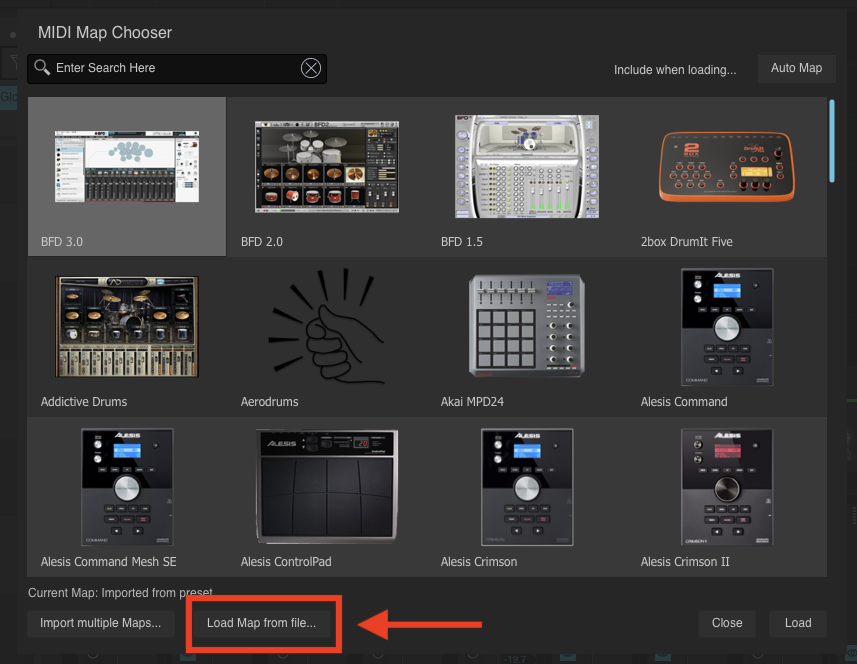The image size is (857, 664).
Task: Click the Alesis Command Mesh SE label
Action: 108,562
